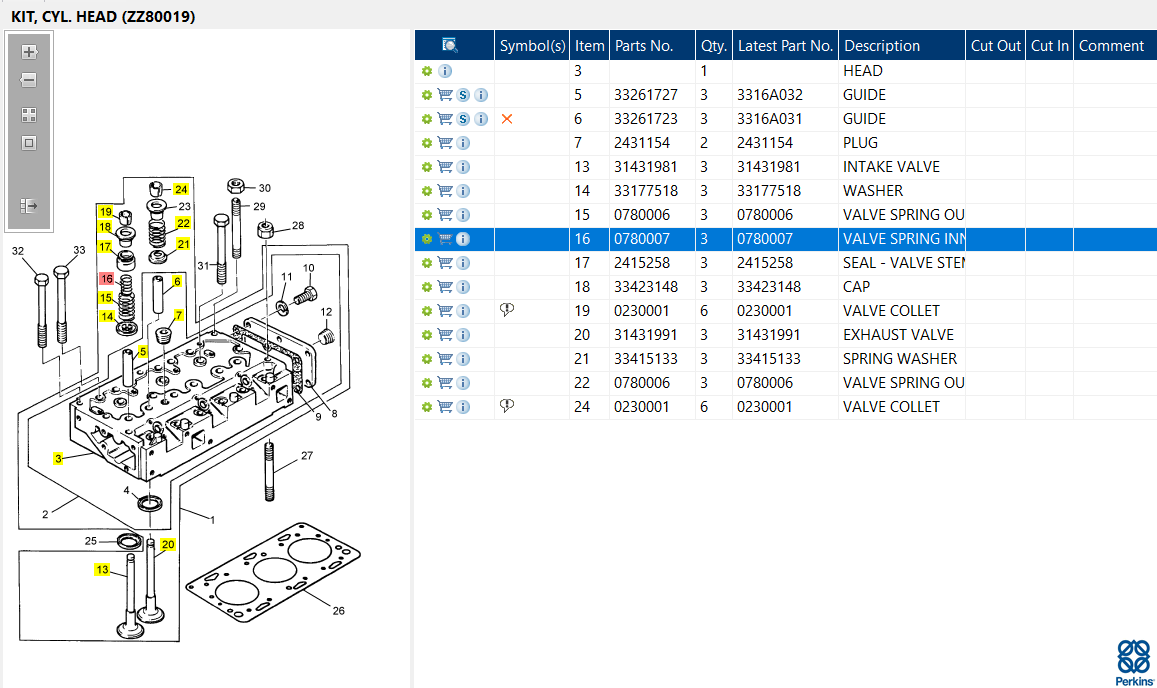Click the Cut Out column header

(x=995, y=45)
